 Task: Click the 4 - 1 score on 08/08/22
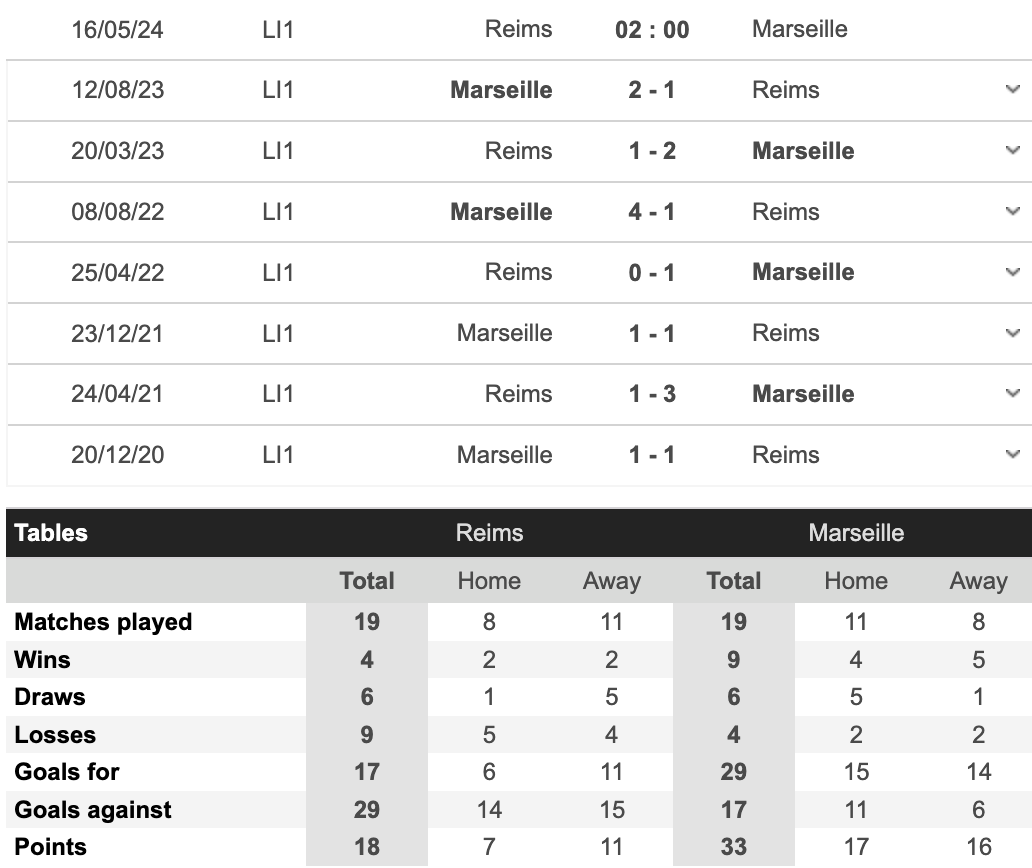(x=652, y=212)
